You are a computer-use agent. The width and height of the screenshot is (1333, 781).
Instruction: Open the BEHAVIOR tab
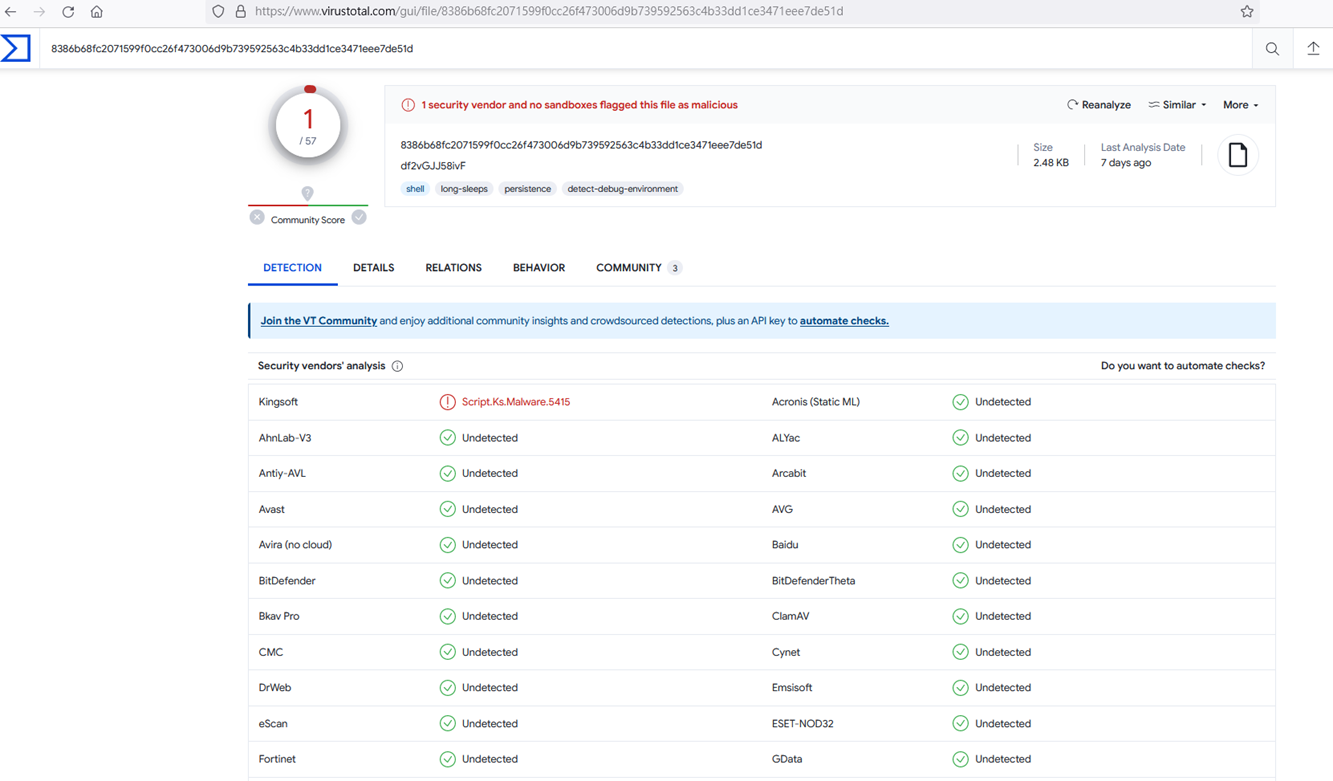tap(539, 268)
